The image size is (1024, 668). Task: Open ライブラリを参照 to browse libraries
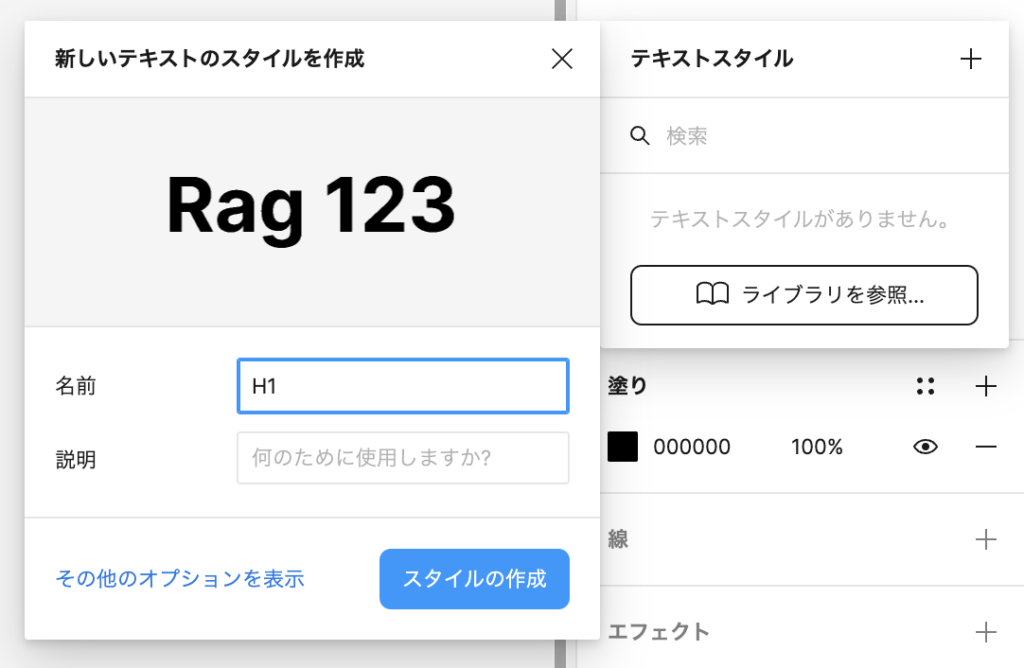pyautogui.click(x=804, y=295)
